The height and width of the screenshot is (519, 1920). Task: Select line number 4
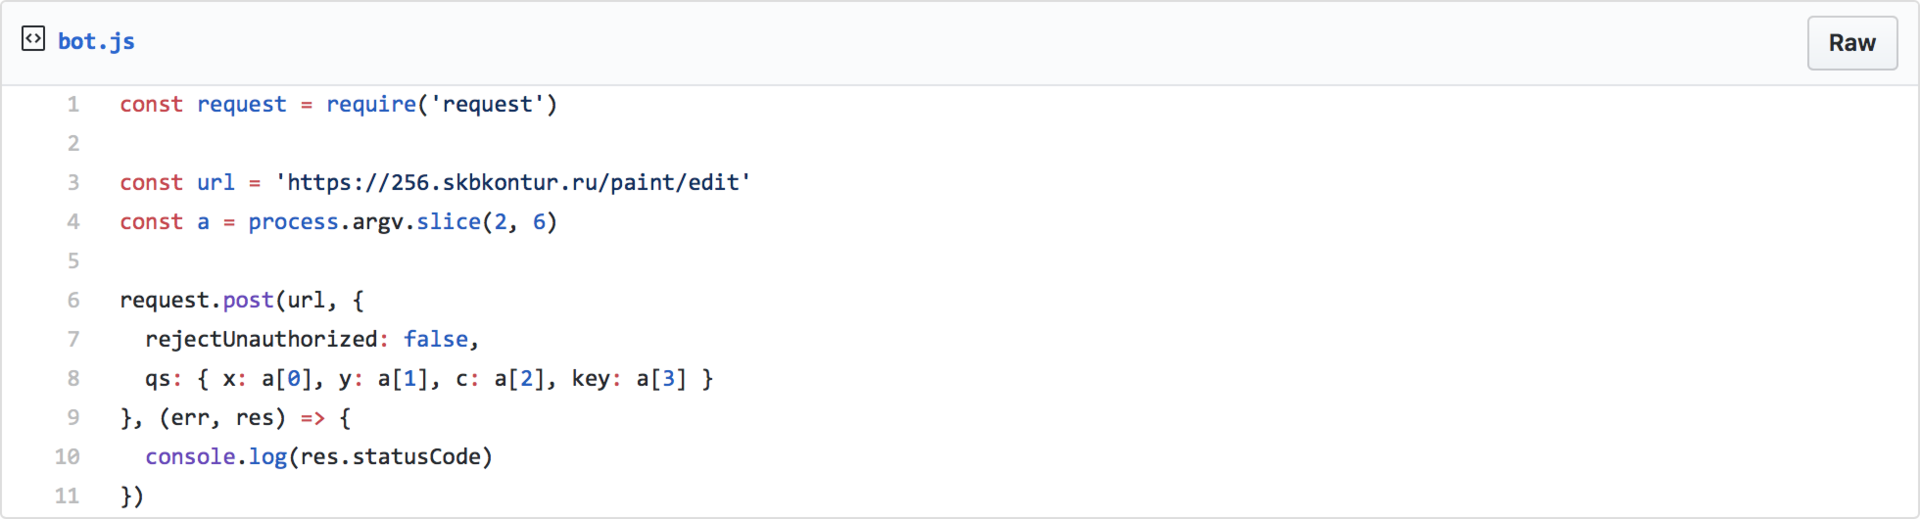[x=73, y=221]
